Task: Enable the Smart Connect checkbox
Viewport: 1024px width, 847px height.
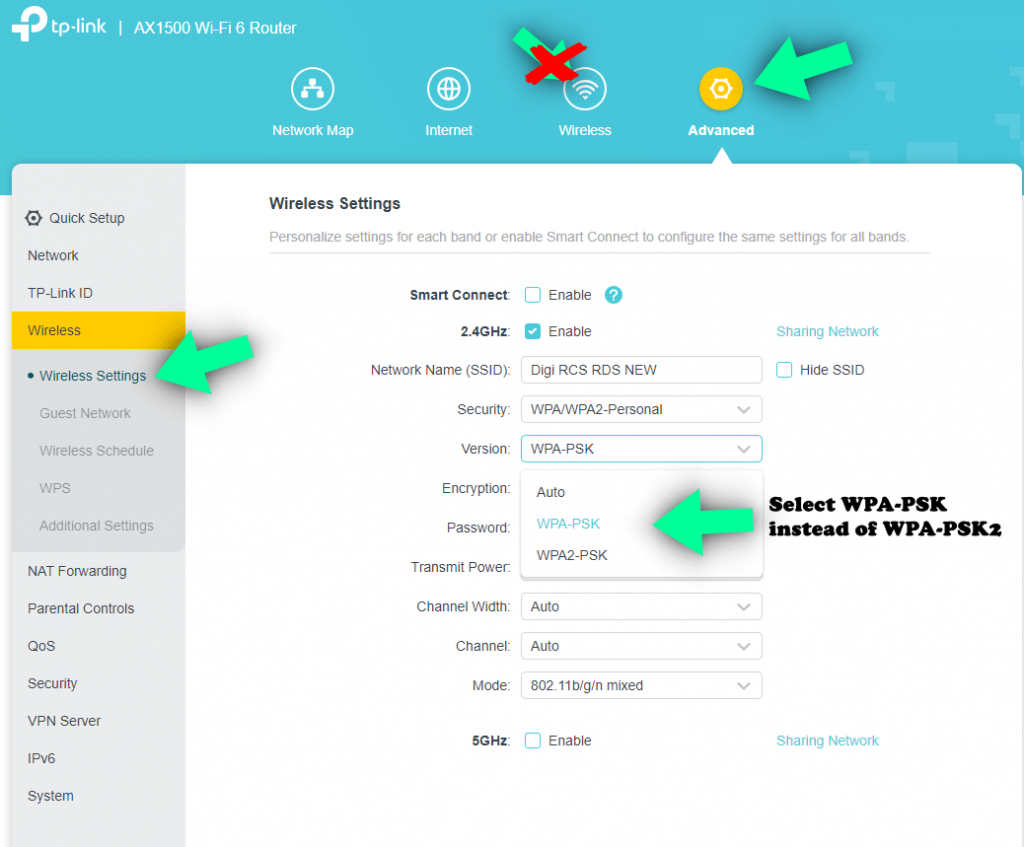Action: coord(531,294)
